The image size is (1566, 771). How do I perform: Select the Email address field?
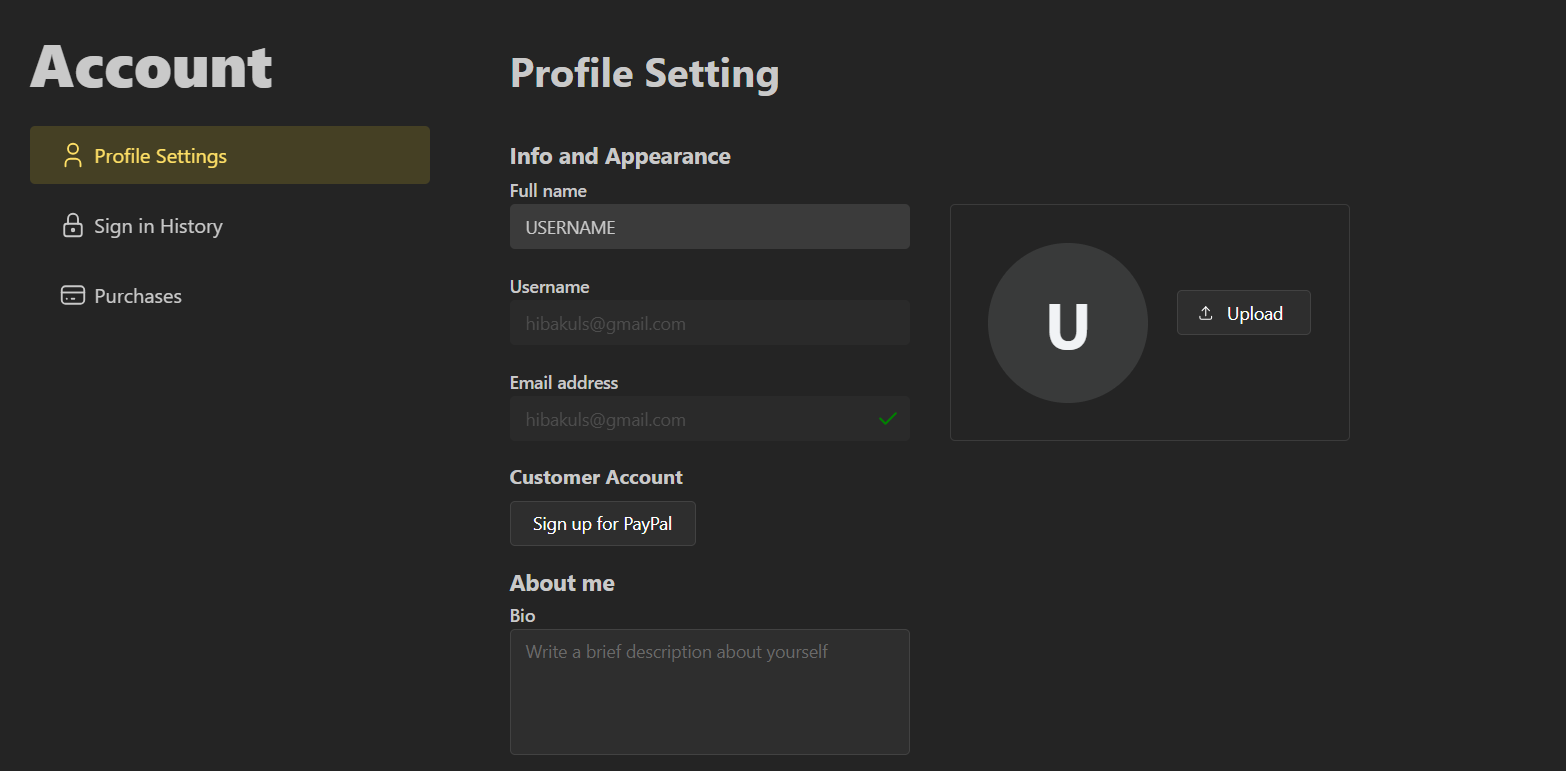pyautogui.click(x=690, y=419)
